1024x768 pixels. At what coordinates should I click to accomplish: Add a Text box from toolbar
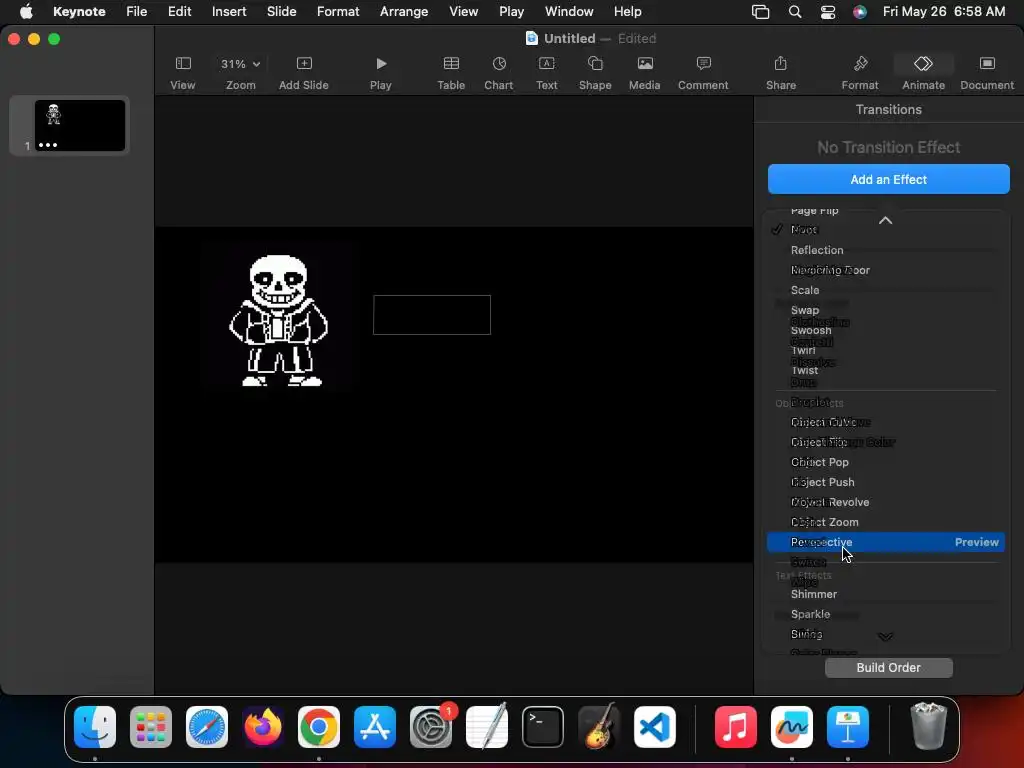(x=547, y=72)
